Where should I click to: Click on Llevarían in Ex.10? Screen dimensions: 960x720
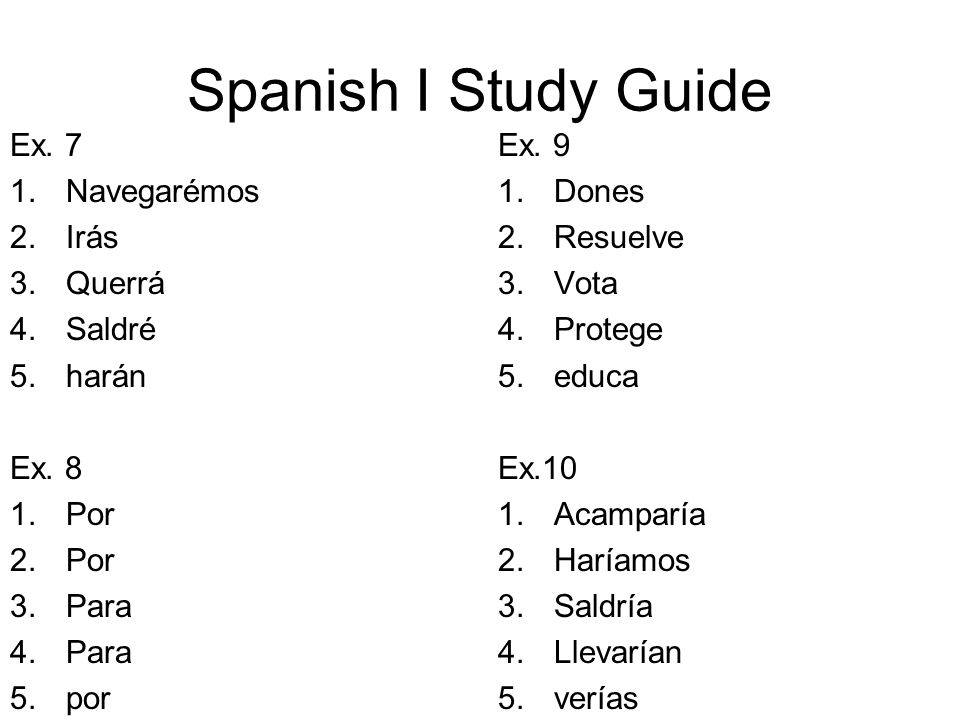pyautogui.click(x=618, y=653)
